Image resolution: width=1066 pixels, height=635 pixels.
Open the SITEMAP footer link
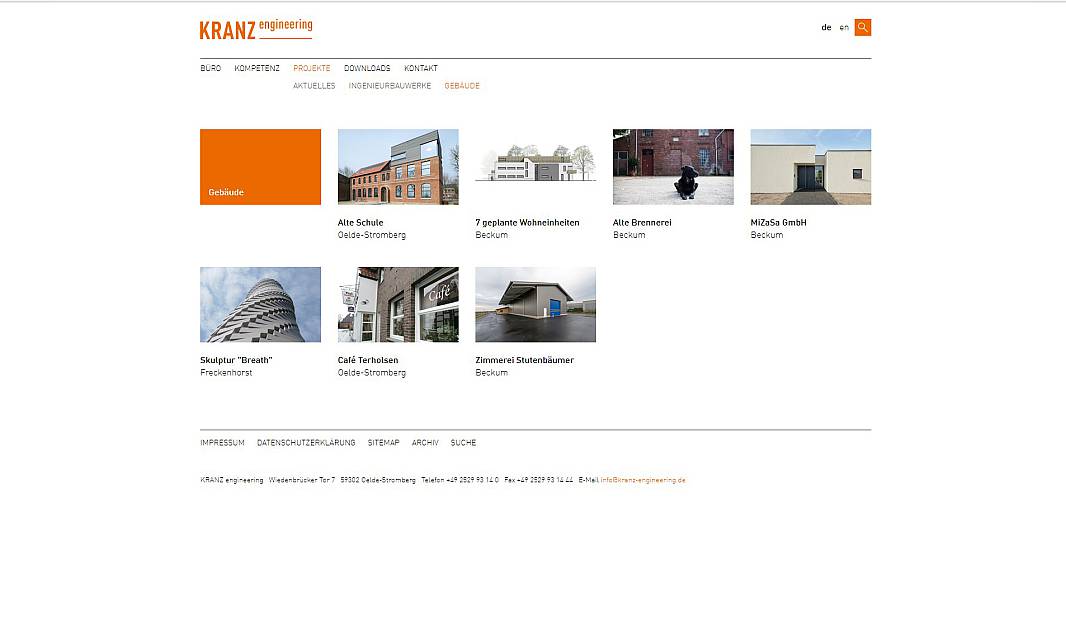(383, 443)
